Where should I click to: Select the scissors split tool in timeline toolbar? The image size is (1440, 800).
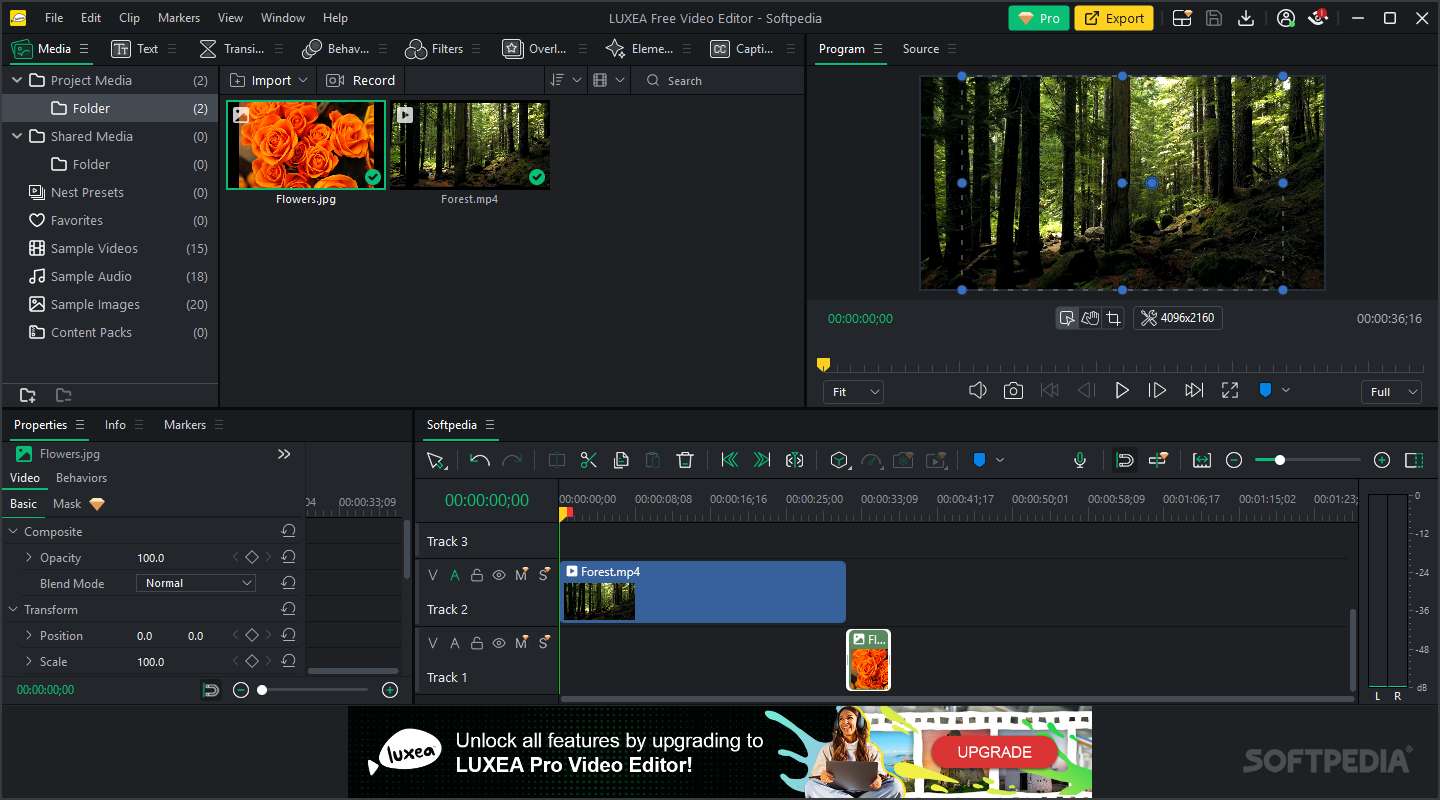coord(588,460)
